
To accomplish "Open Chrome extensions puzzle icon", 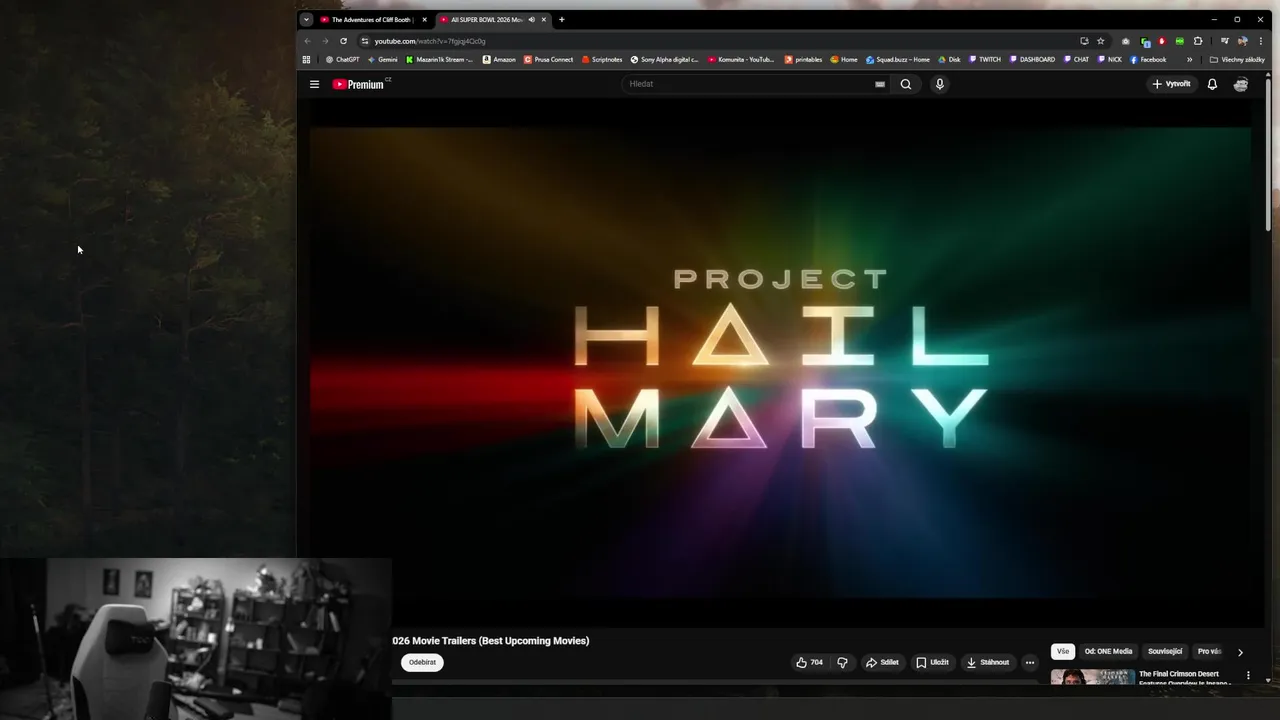I will coord(1198,41).
